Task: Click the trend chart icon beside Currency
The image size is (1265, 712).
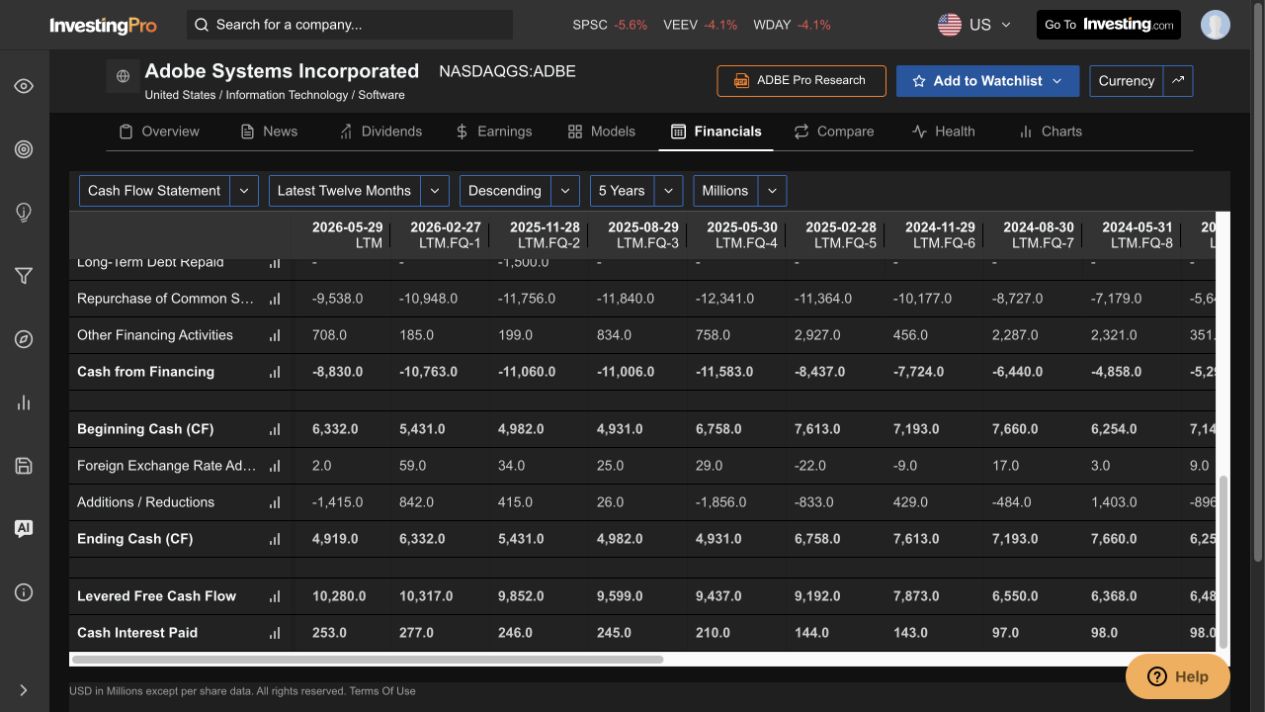Action: (1178, 81)
